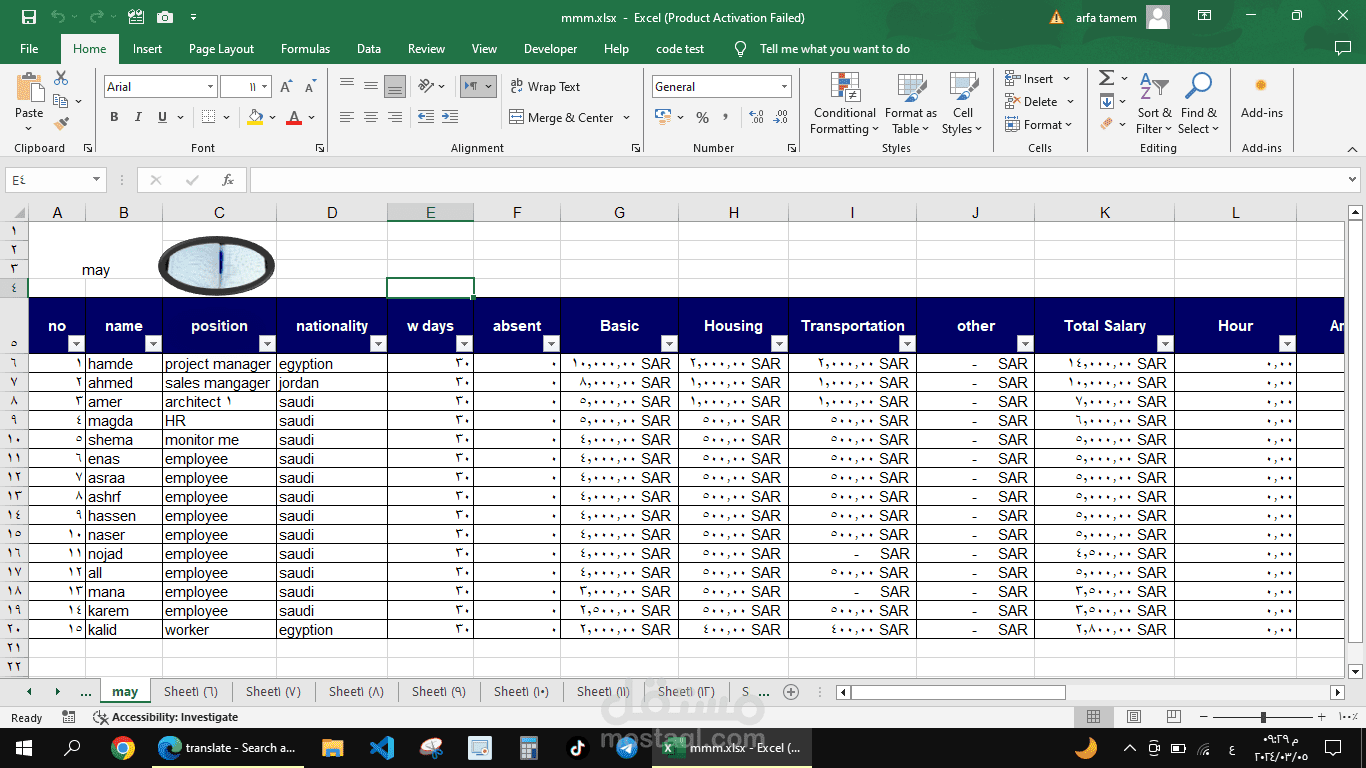Add a new sheet with the plus button
The image size is (1366, 768).
tap(790, 691)
